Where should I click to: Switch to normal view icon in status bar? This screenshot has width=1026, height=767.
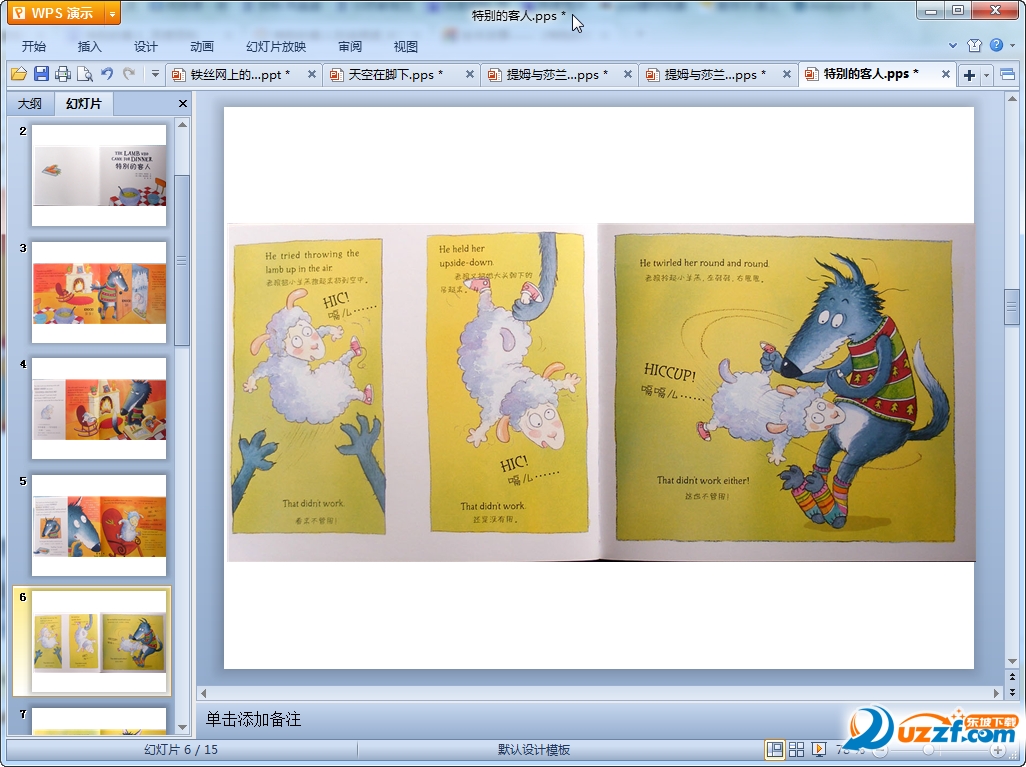tap(774, 749)
